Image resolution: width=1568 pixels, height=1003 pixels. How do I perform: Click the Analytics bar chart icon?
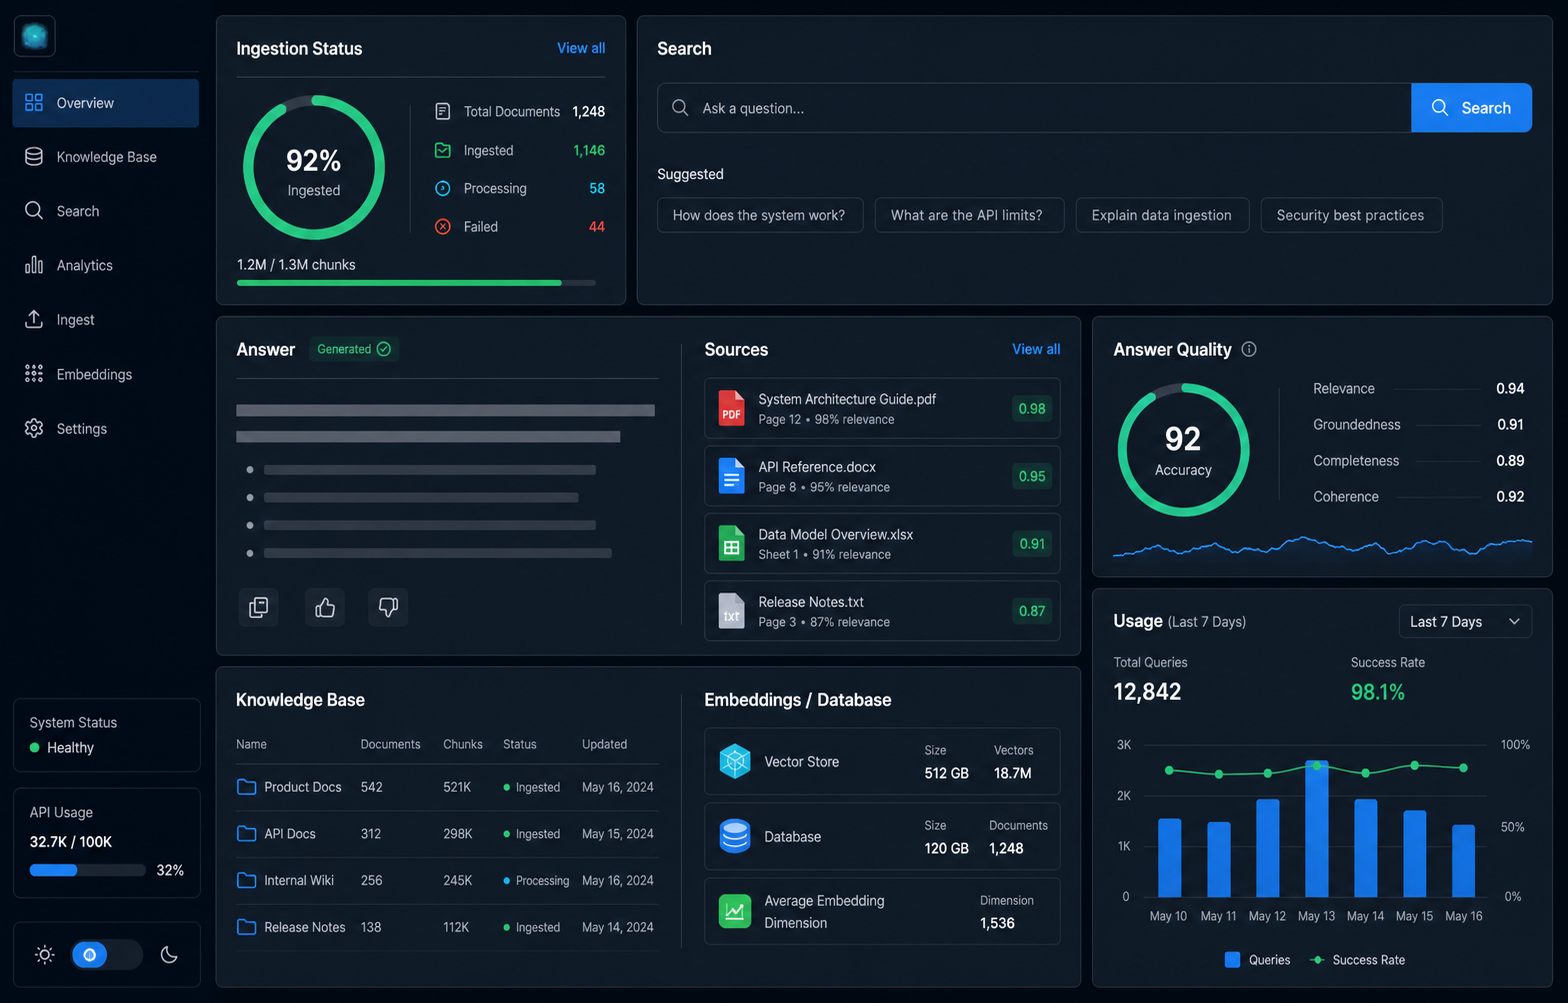[x=34, y=265]
